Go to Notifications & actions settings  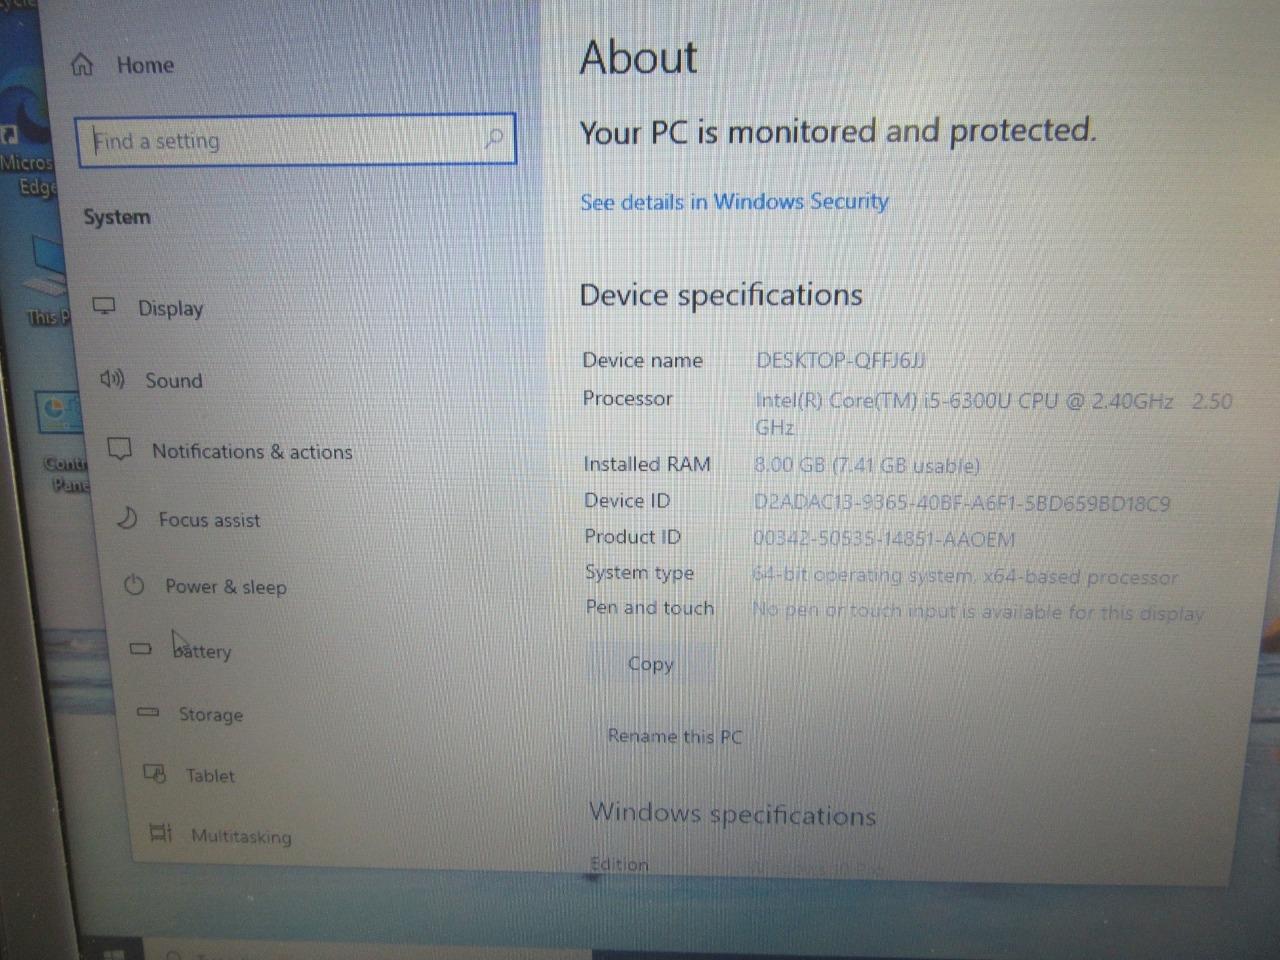click(x=252, y=451)
